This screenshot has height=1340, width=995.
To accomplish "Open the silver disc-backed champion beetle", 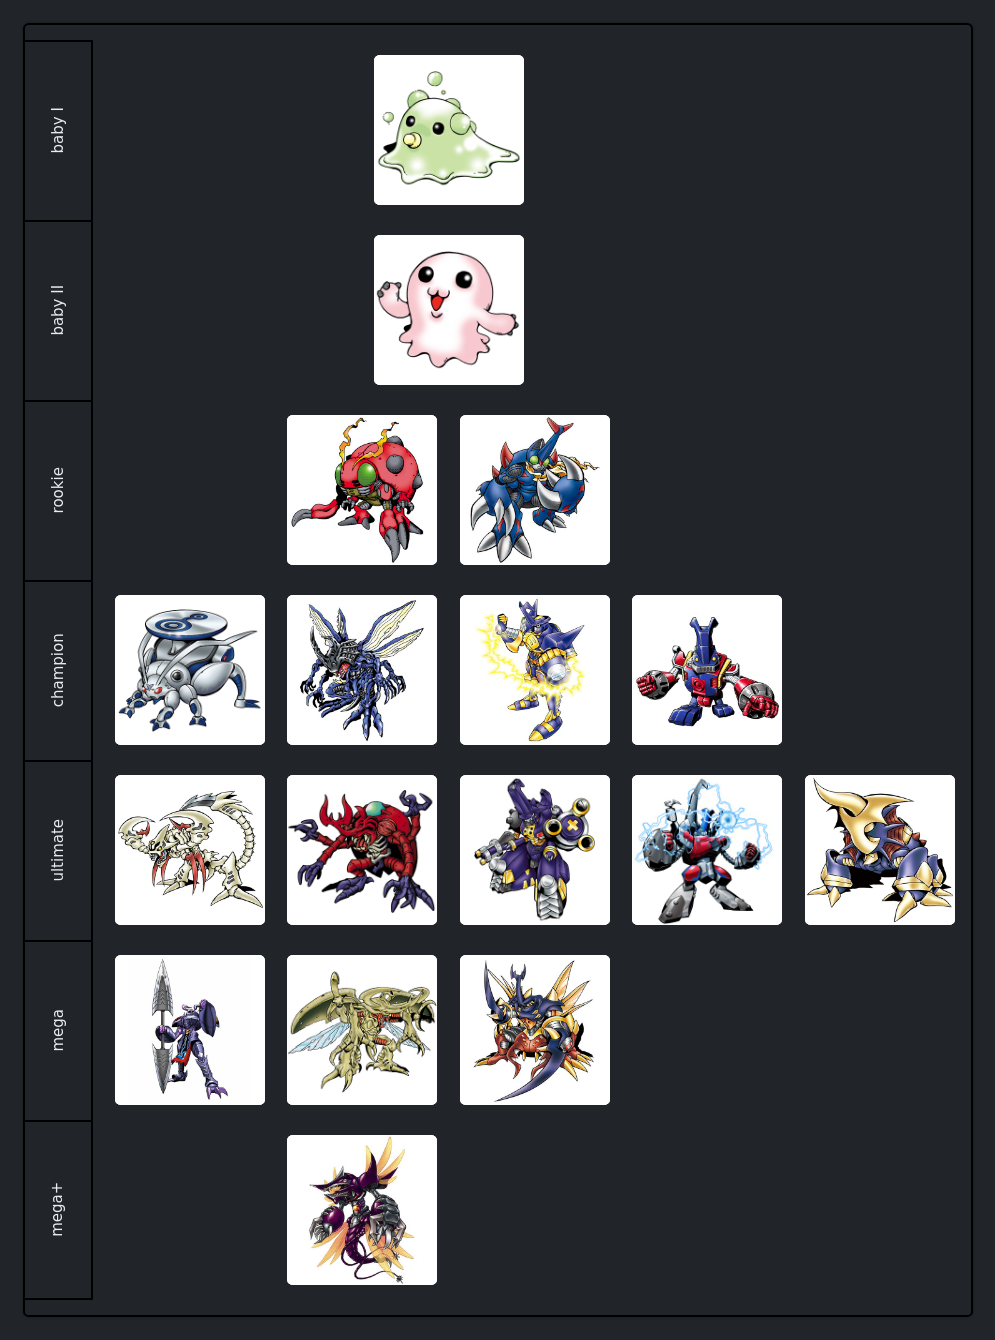I will pyautogui.click(x=190, y=670).
